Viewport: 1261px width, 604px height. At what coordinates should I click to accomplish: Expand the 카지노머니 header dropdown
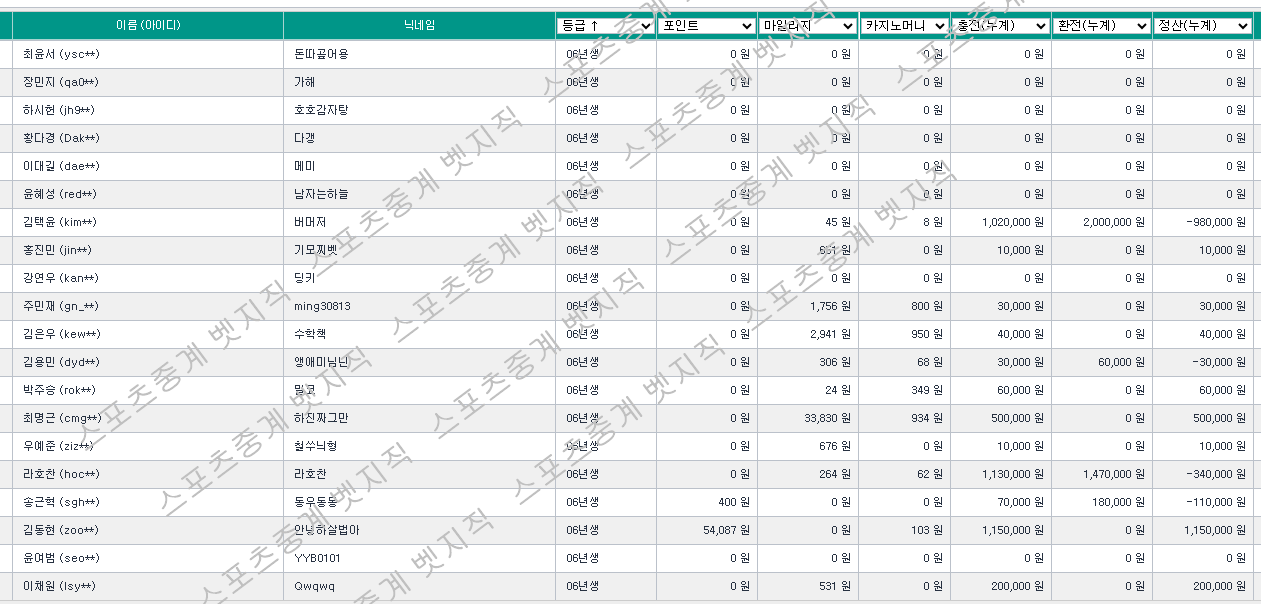coord(904,26)
